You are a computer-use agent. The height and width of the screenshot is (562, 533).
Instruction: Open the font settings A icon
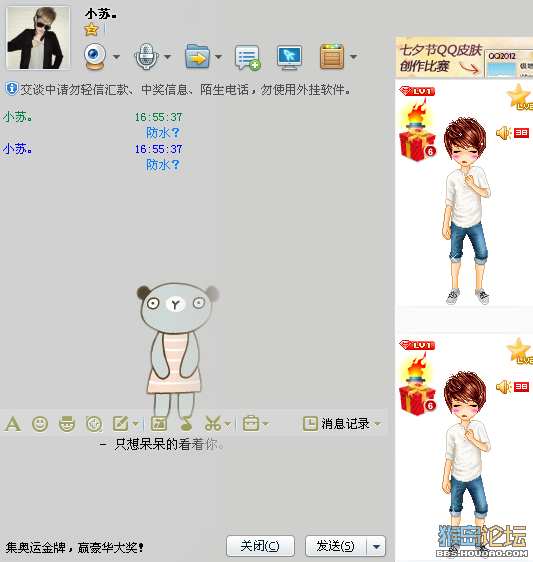point(13,424)
